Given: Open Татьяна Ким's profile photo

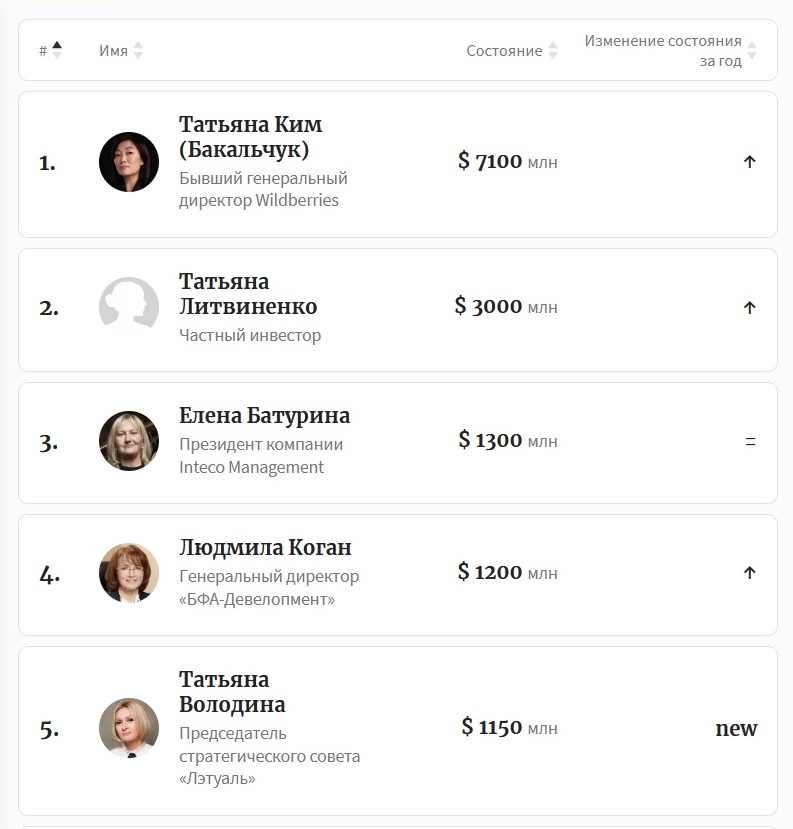Looking at the screenshot, I should pos(128,161).
